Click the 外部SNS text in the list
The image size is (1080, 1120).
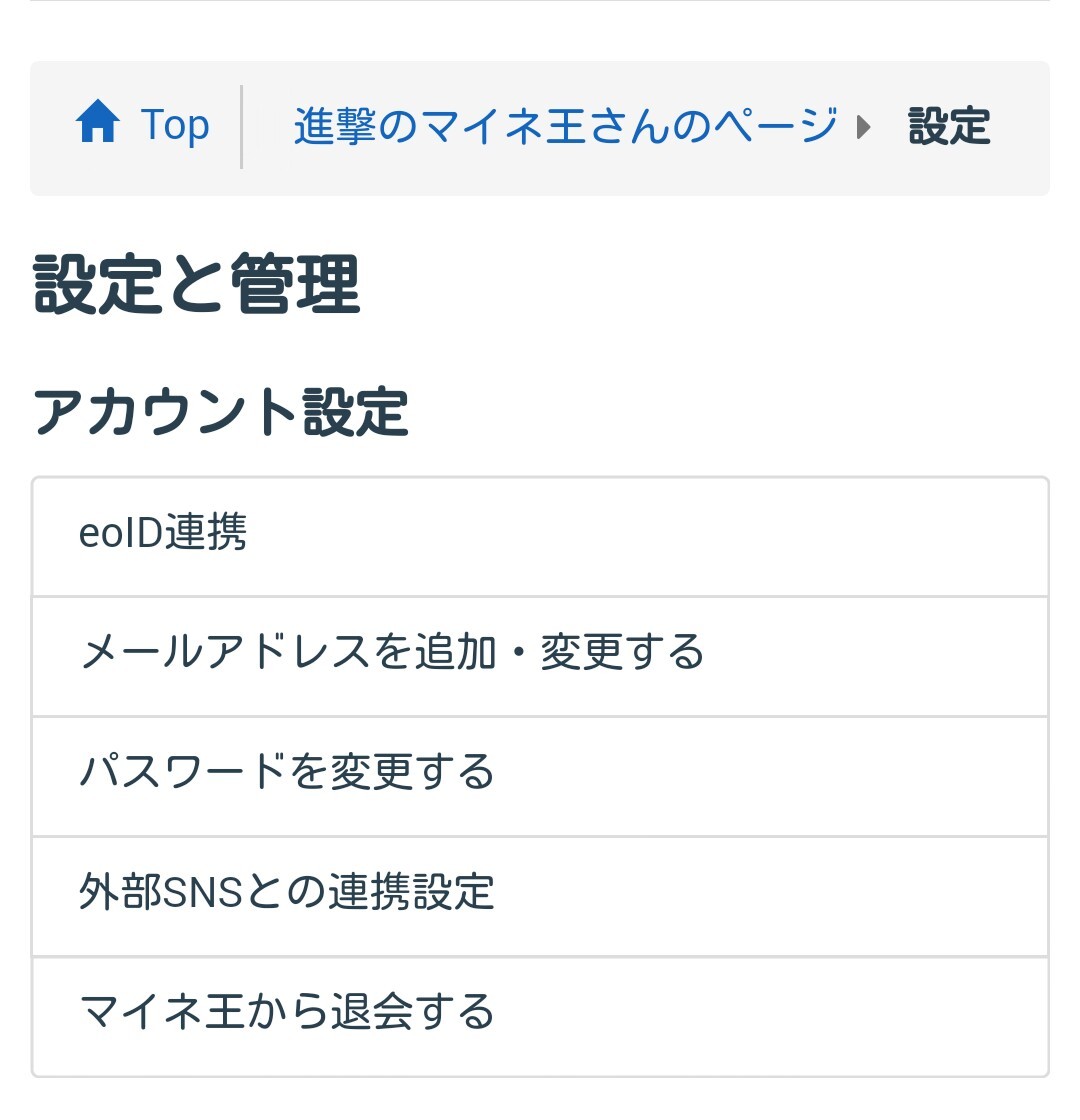[x=160, y=894]
